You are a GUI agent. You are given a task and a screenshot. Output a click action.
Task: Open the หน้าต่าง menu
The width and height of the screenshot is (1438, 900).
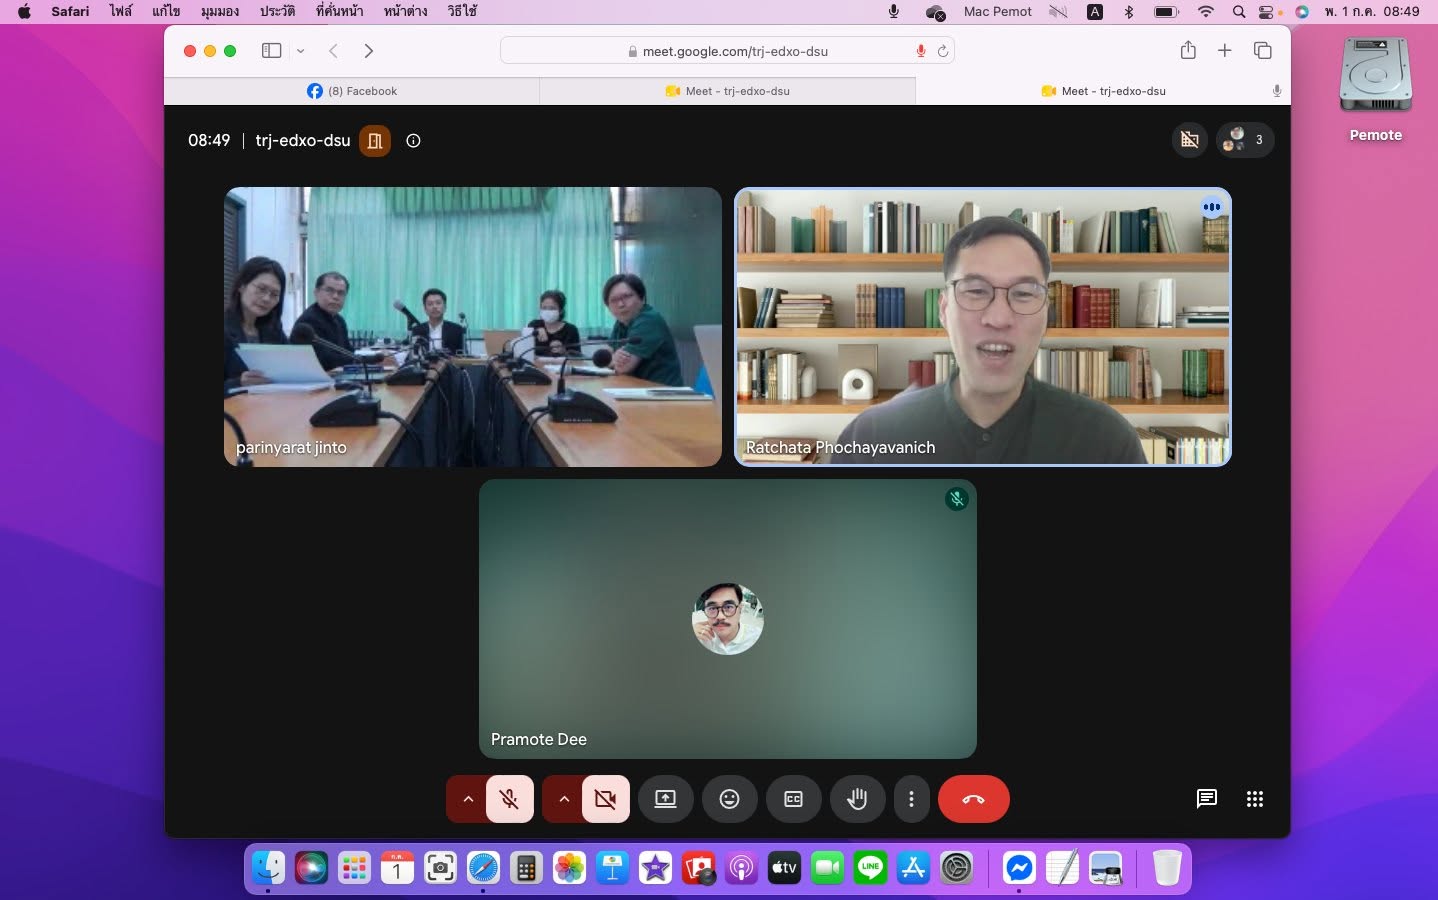405,11
